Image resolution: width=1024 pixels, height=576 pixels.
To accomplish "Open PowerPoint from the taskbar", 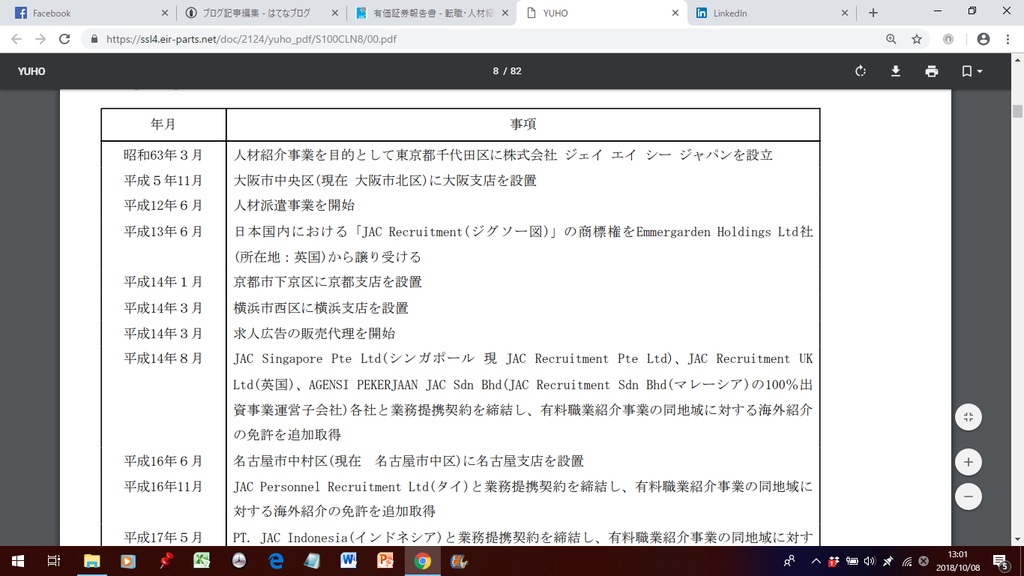I will click(x=385, y=561).
